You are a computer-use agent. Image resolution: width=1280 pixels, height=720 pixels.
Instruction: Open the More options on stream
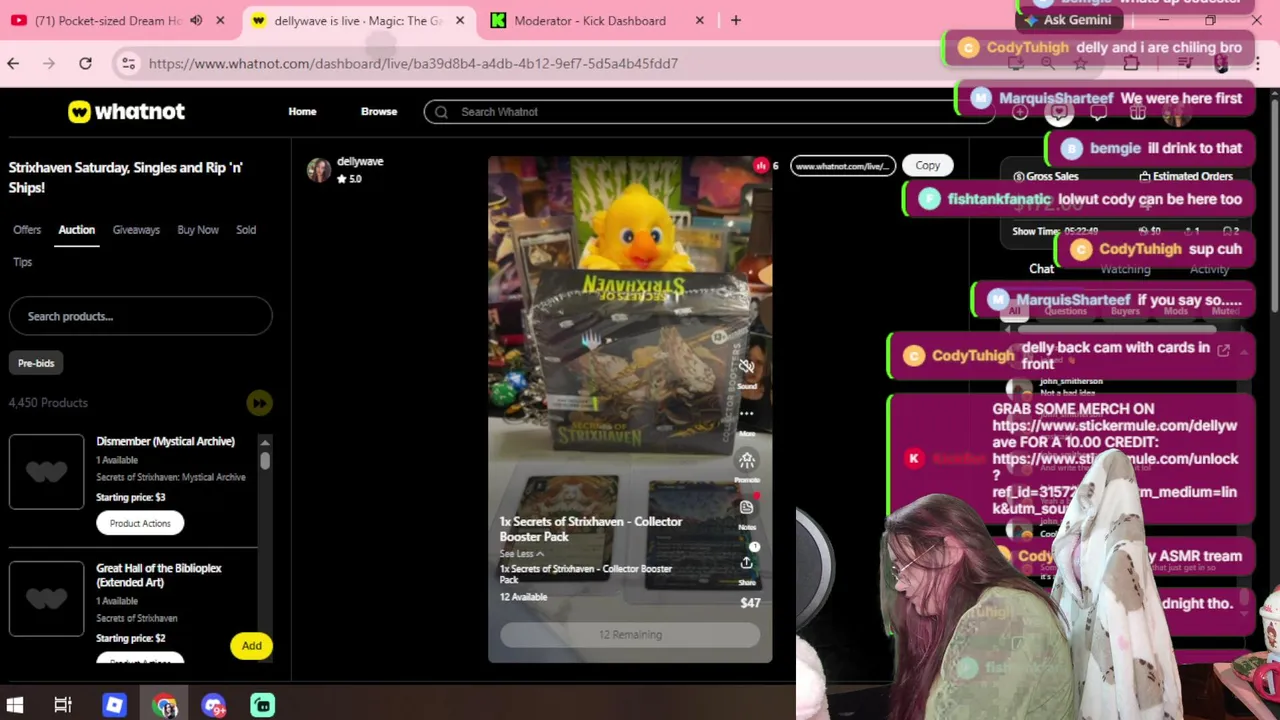coord(747,413)
